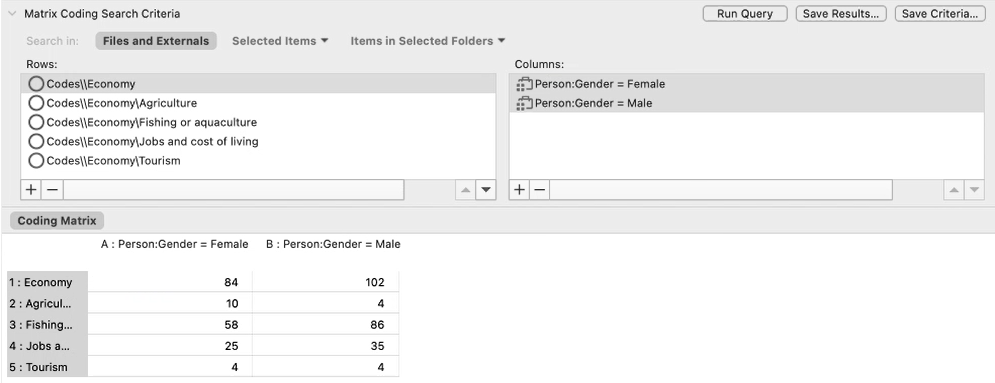Click the Gender = Male attribute icon
This screenshot has width=995, height=383.
click(524, 103)
